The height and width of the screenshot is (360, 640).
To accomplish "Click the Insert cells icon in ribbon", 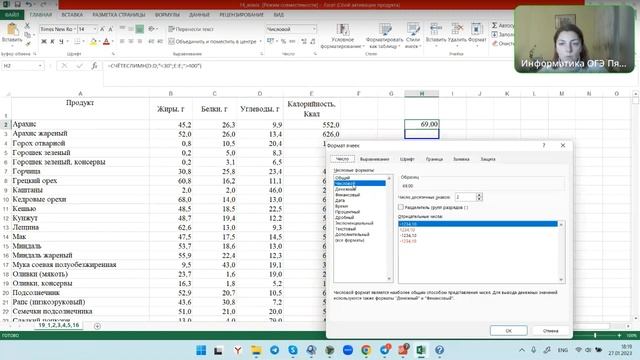I will tap(436, 29).
